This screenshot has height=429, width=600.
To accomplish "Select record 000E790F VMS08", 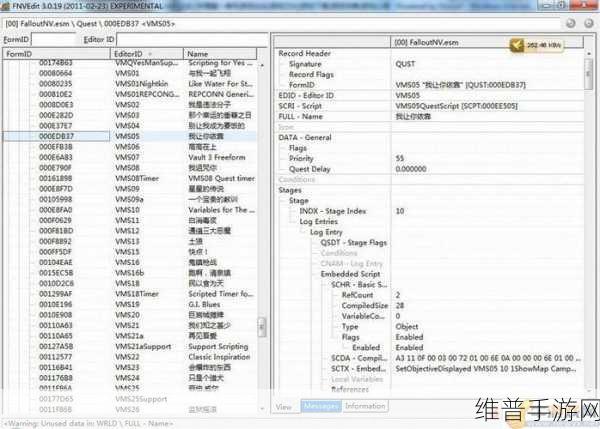I will click(x=130, y=168).
